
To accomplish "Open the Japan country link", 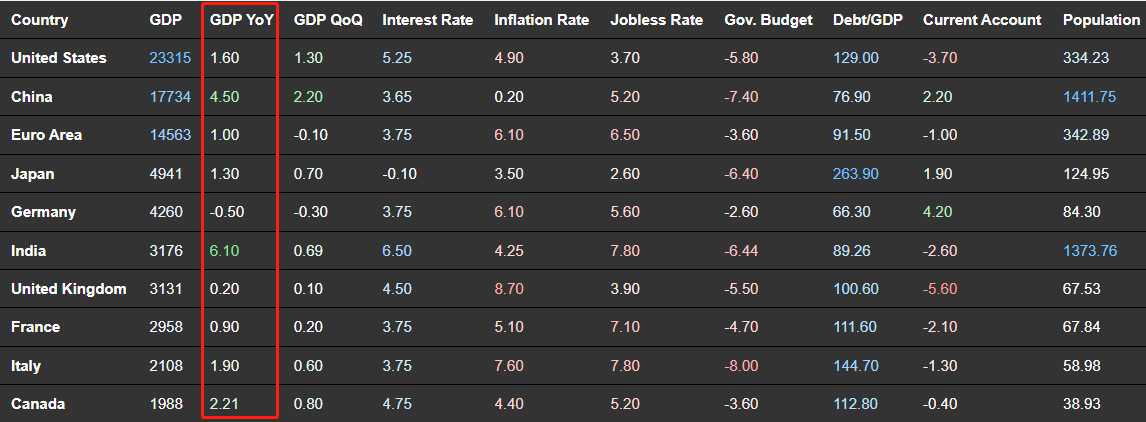I will click(x=32, y=174).
